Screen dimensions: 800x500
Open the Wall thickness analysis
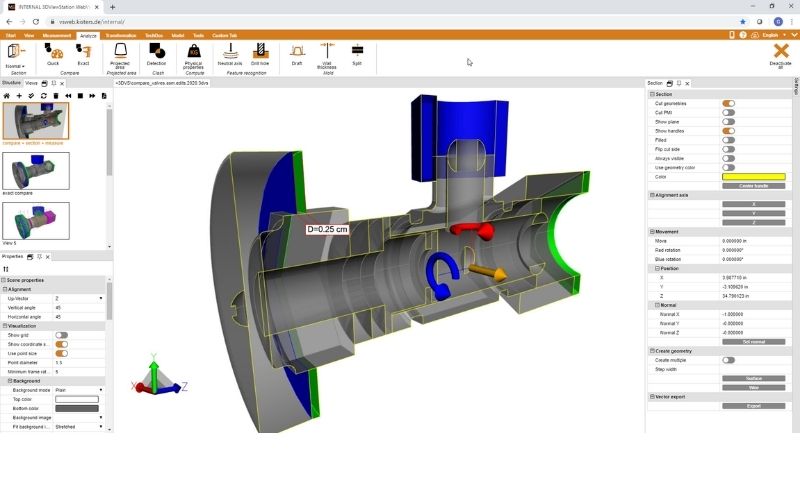coord(327,56)
